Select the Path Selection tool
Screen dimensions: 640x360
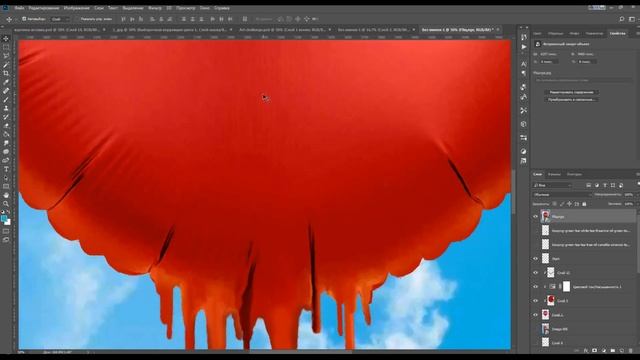6,178
